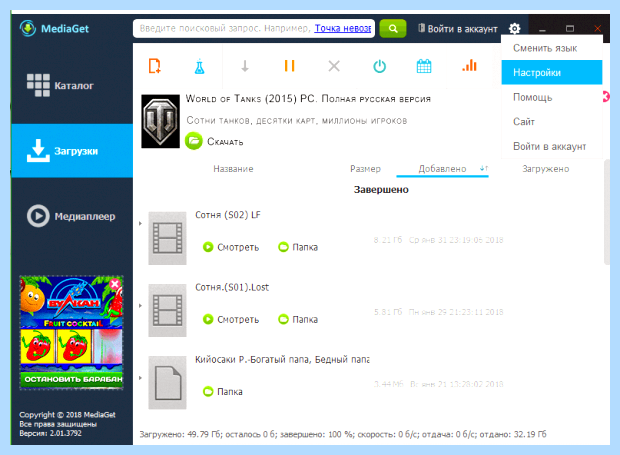Follow the Точка невозврата example link
The width and height of the screenshot is (620, 455).
point(342,28)
